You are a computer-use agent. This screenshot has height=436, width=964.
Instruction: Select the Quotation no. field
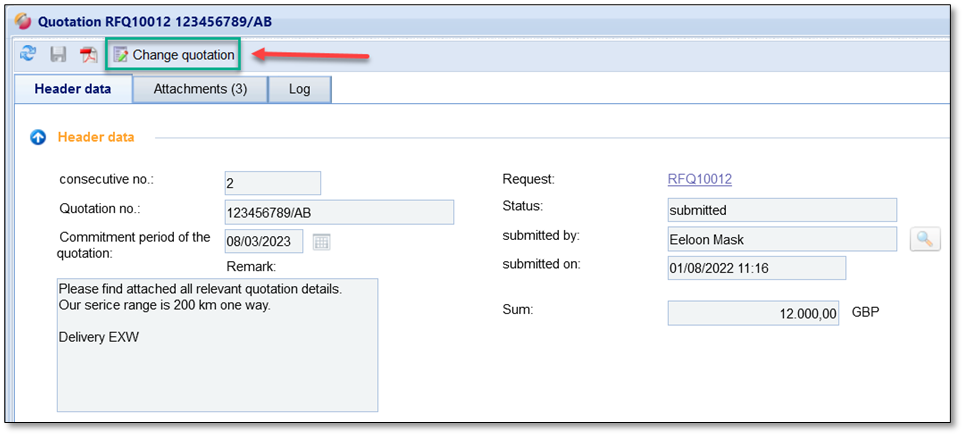pos(339,212)
